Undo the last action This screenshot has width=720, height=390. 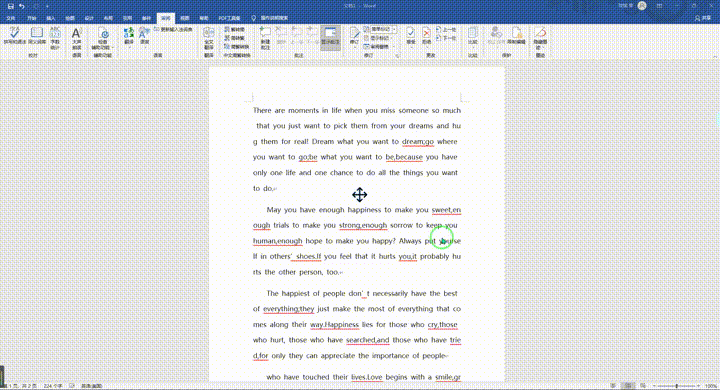pos(22,6)
